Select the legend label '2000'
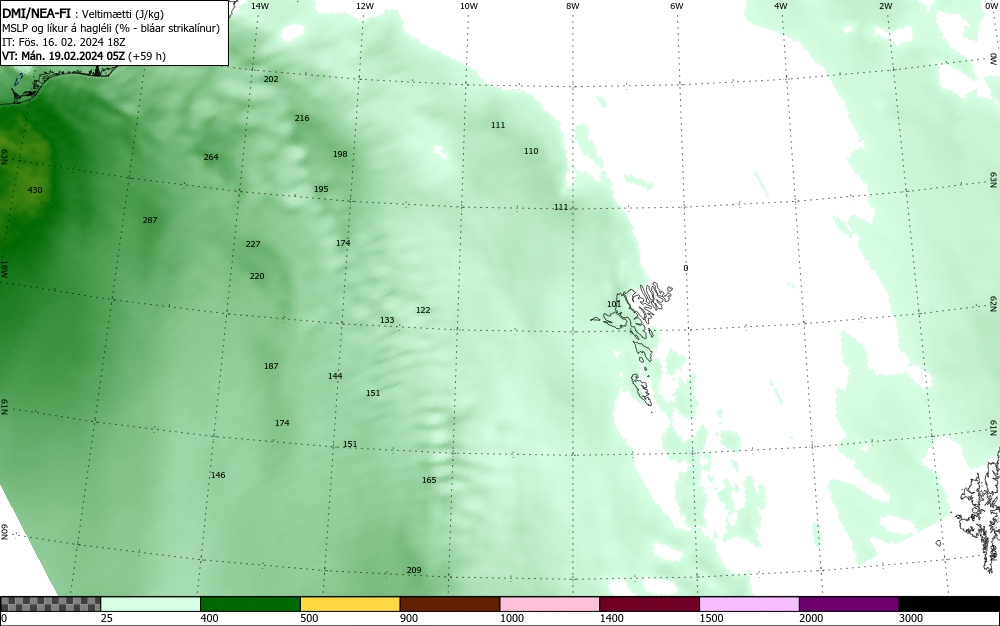This screenshot has width=1000, height=626. [811, 618]
